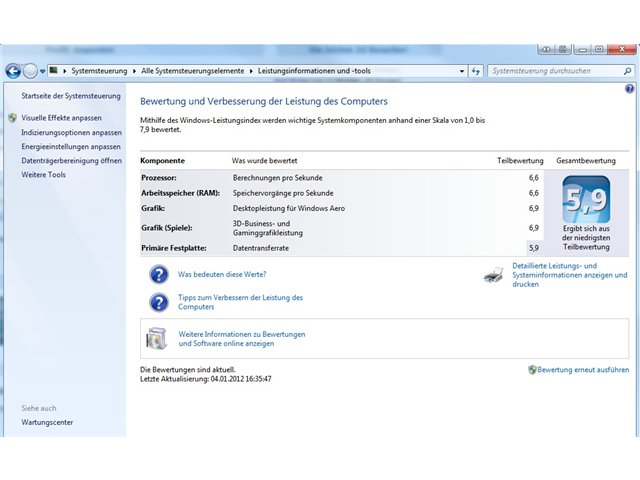
Task: Open Detaillierte Leistungs- und Systeminformationen link
Action: click(x=570, y=275)
